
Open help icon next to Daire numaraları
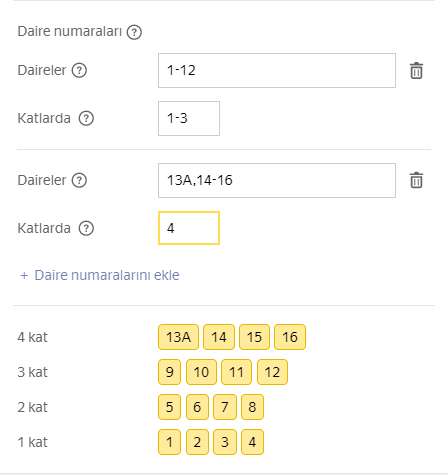point(134,32)
